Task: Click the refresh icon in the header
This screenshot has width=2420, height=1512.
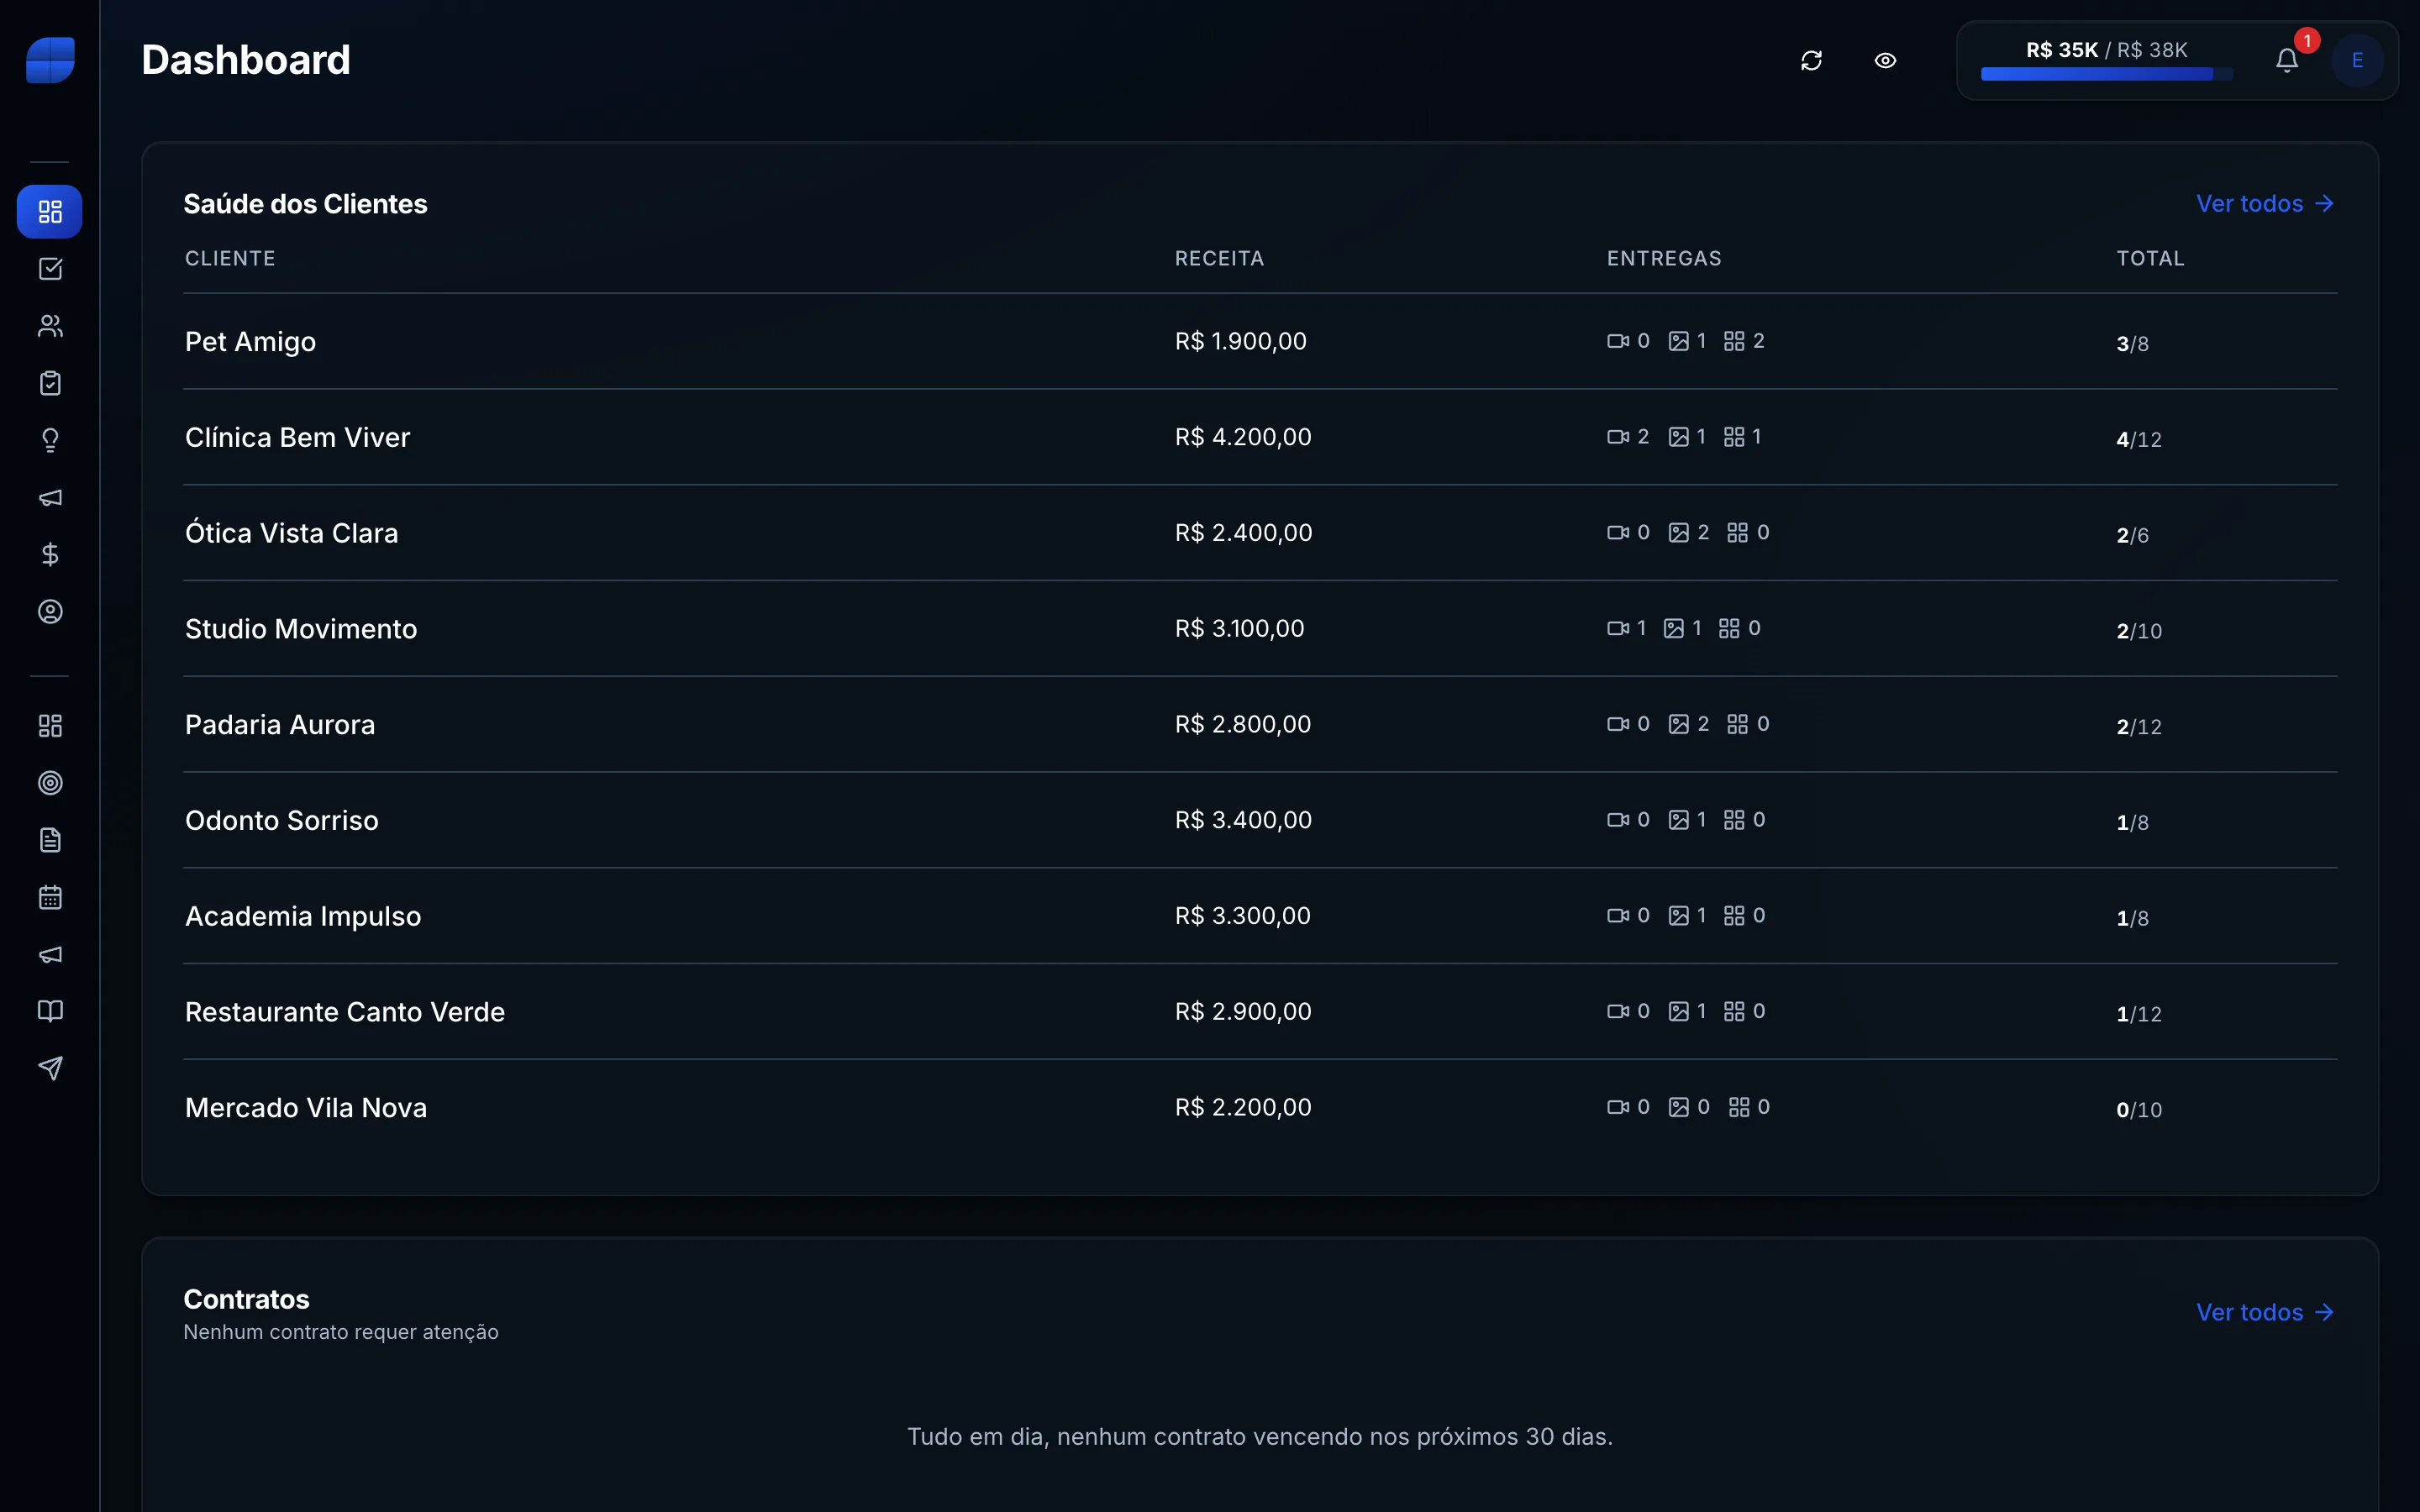Action: pos(1811,61)
